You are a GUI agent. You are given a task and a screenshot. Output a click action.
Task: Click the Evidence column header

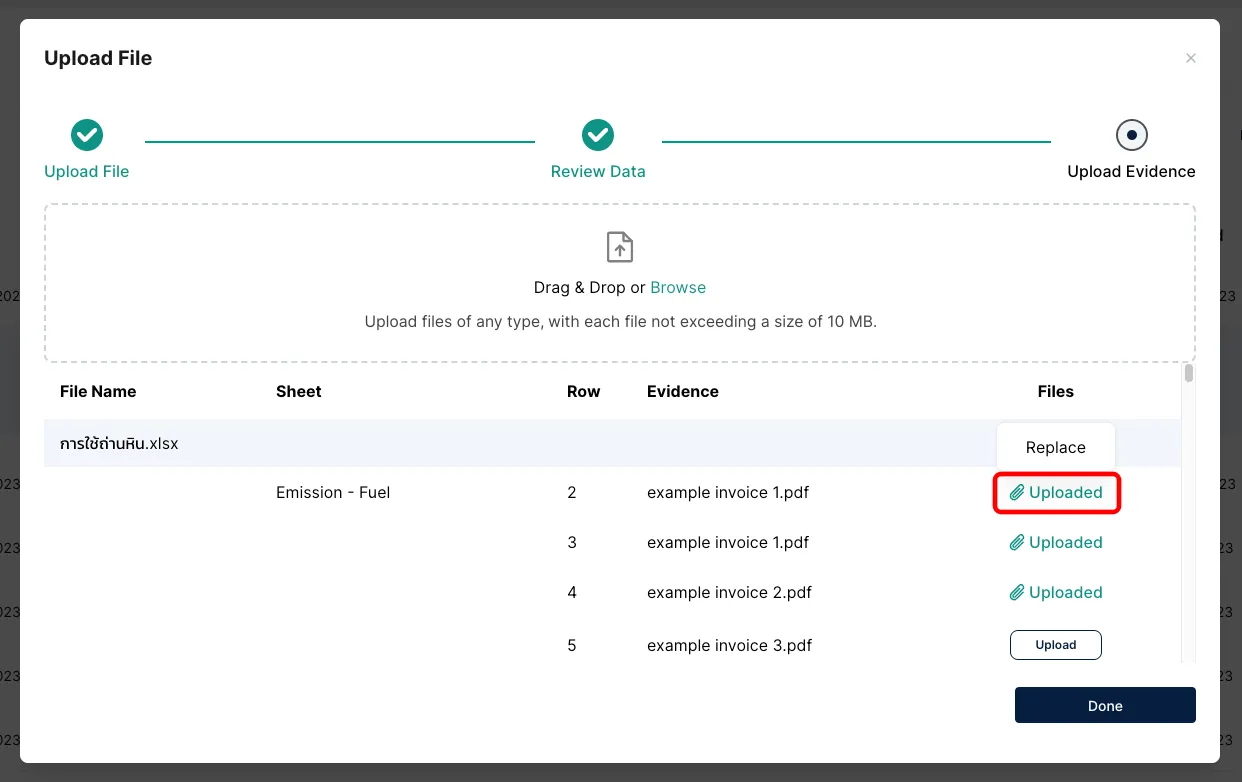(x=683, y=392)
